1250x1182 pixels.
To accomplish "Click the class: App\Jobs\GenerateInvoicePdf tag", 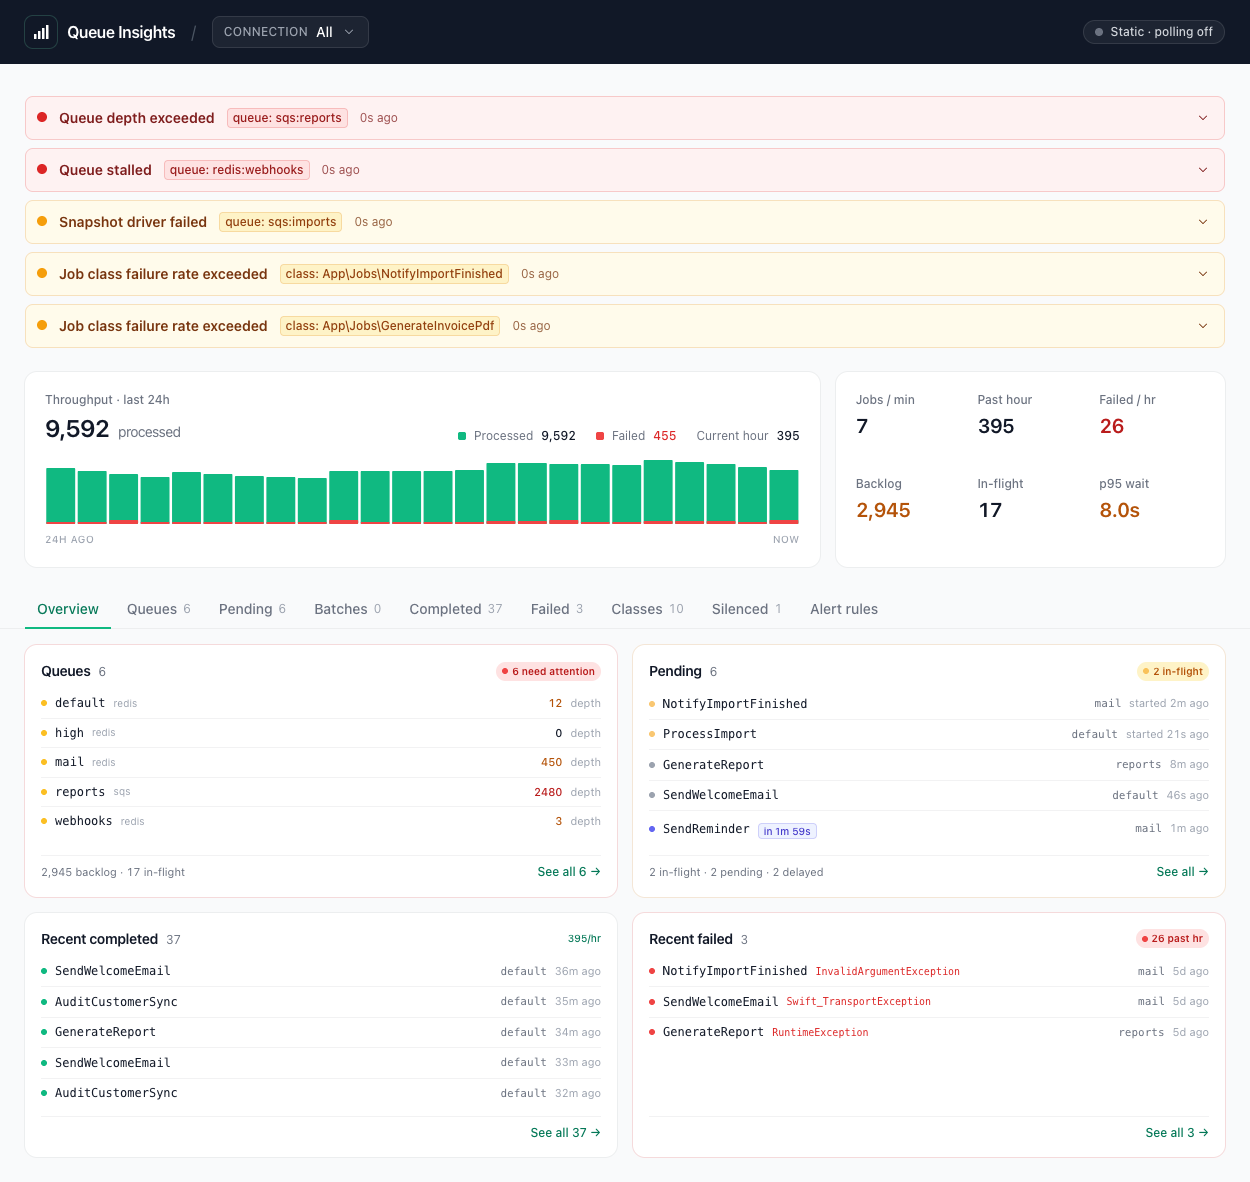I will click(390, 326).
